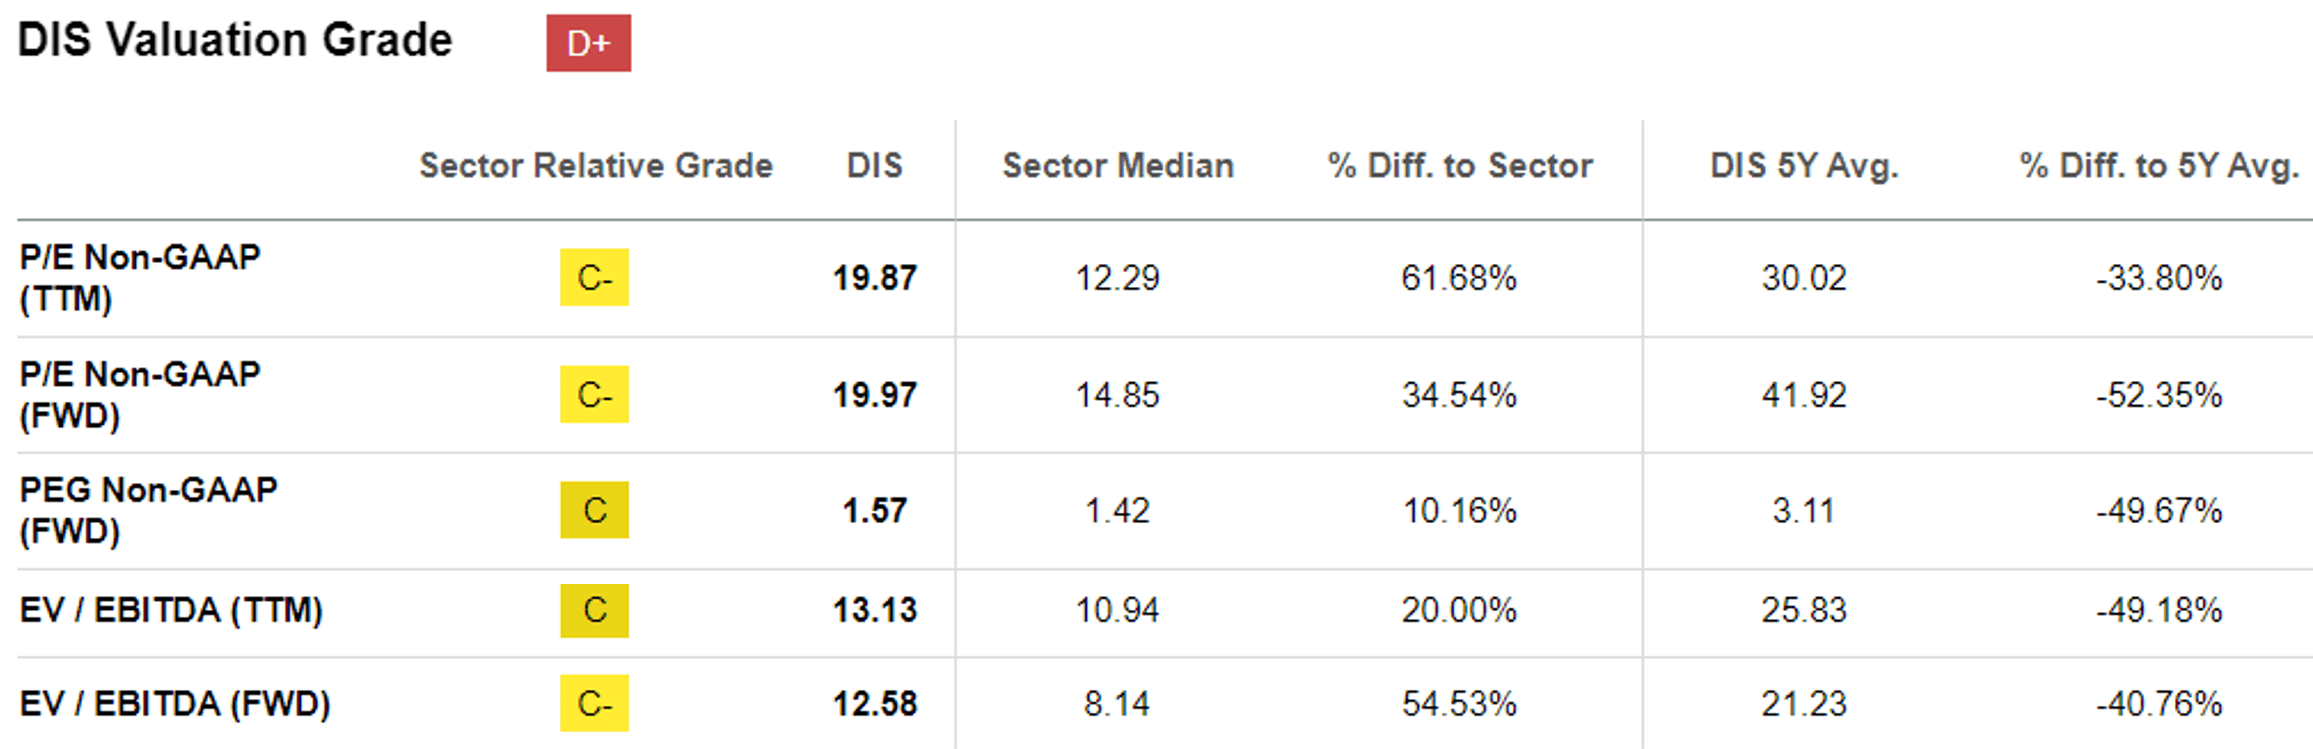Click the DIS 5Y Avg. column header
The height and width of the screenshot is (749, 2313).
point(1804,165)
